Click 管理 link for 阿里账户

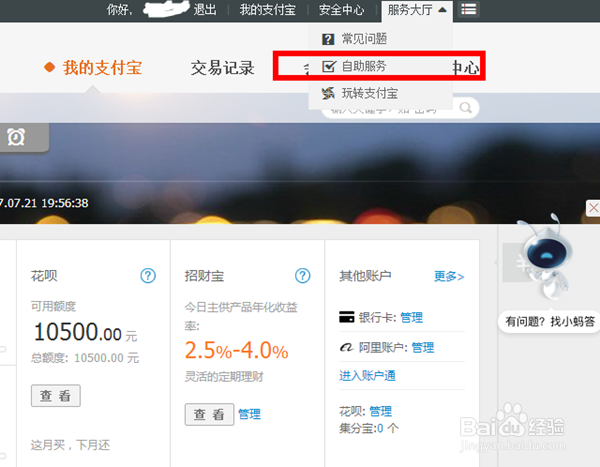point(422,347)
